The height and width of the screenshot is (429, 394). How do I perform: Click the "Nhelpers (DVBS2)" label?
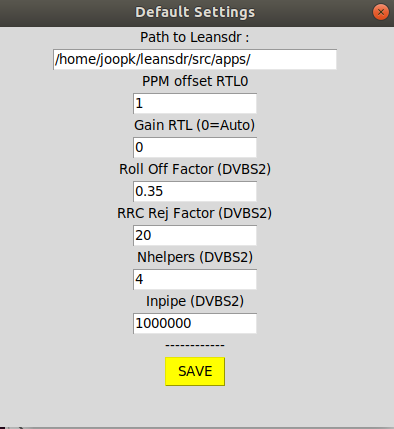195,257
